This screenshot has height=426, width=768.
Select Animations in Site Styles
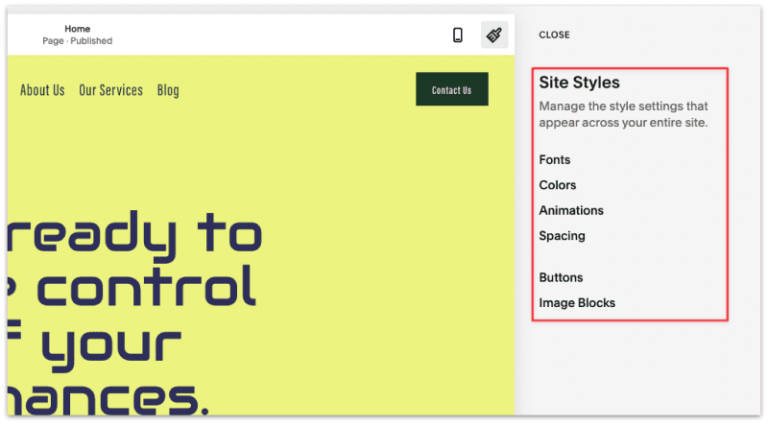point(571,211)
